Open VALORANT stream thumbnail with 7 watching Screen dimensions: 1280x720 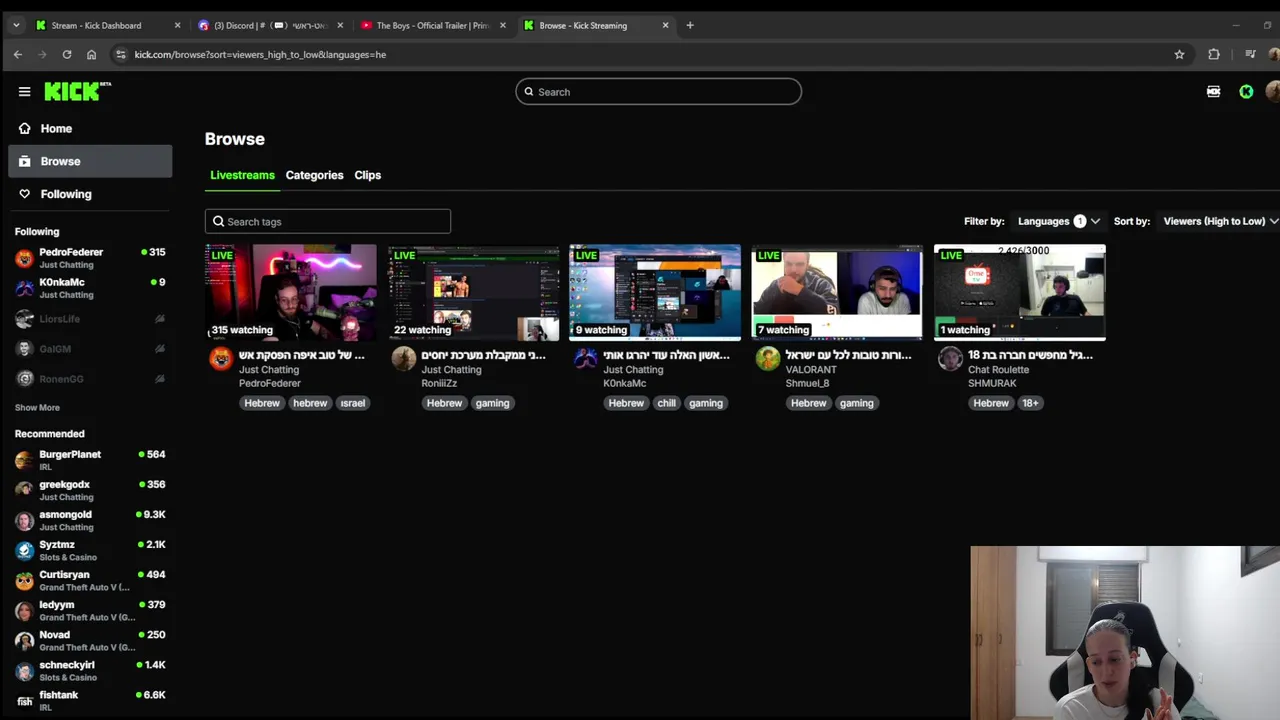tap(837, 292)
